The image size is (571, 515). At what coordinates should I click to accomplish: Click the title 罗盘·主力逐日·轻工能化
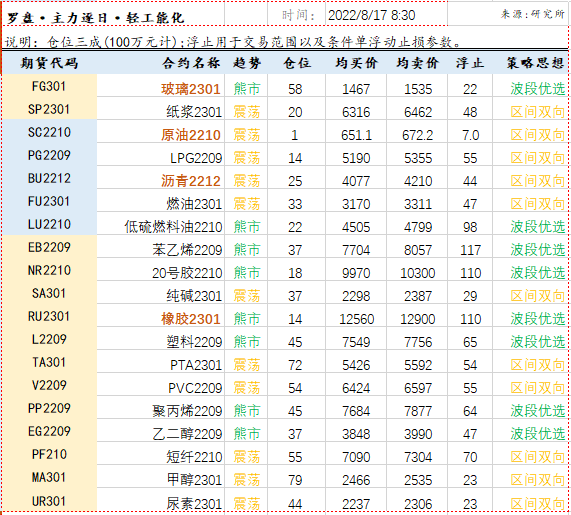point(96,18)
